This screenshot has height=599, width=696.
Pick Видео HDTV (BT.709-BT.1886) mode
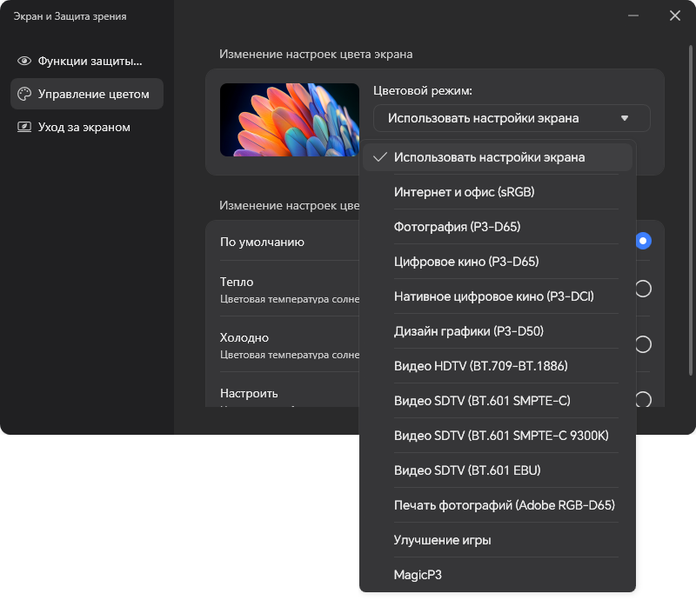[481, 366]
